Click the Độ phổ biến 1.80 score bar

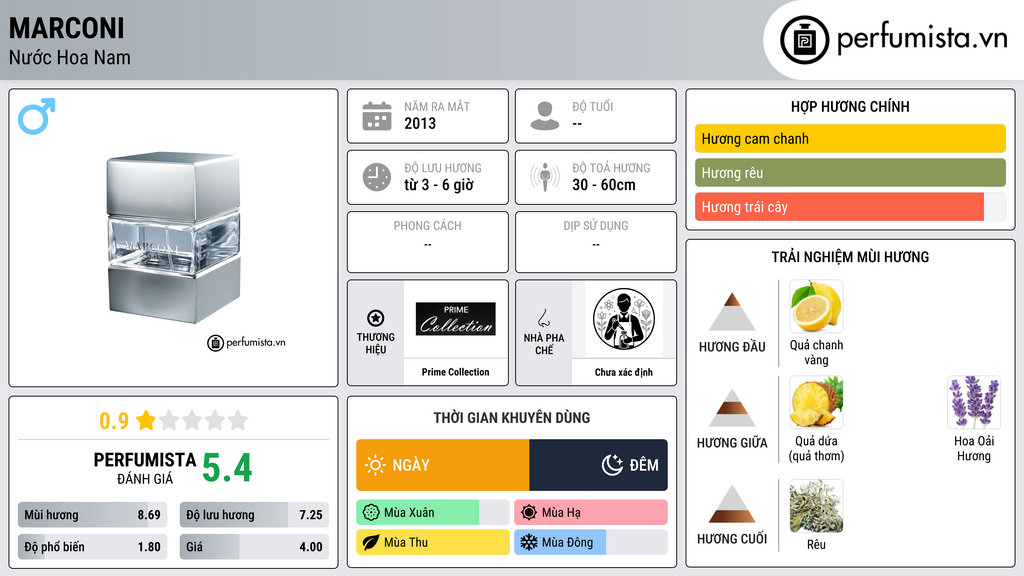(x=93, y=547)
